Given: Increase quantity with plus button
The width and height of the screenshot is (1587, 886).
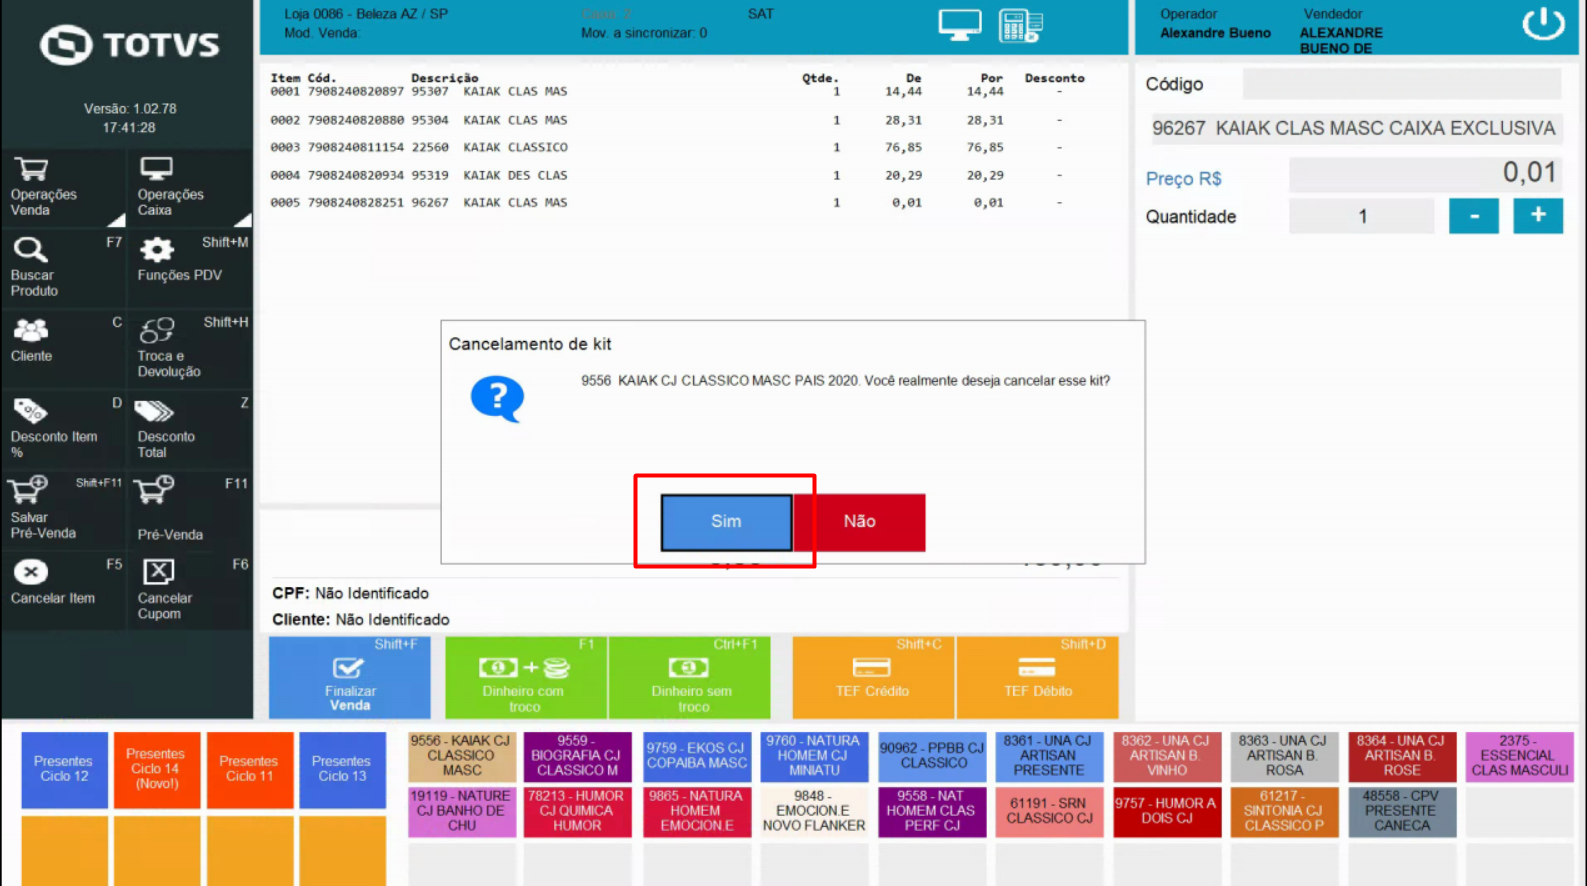Looking at the screenshot, I should pos(1538,216).
